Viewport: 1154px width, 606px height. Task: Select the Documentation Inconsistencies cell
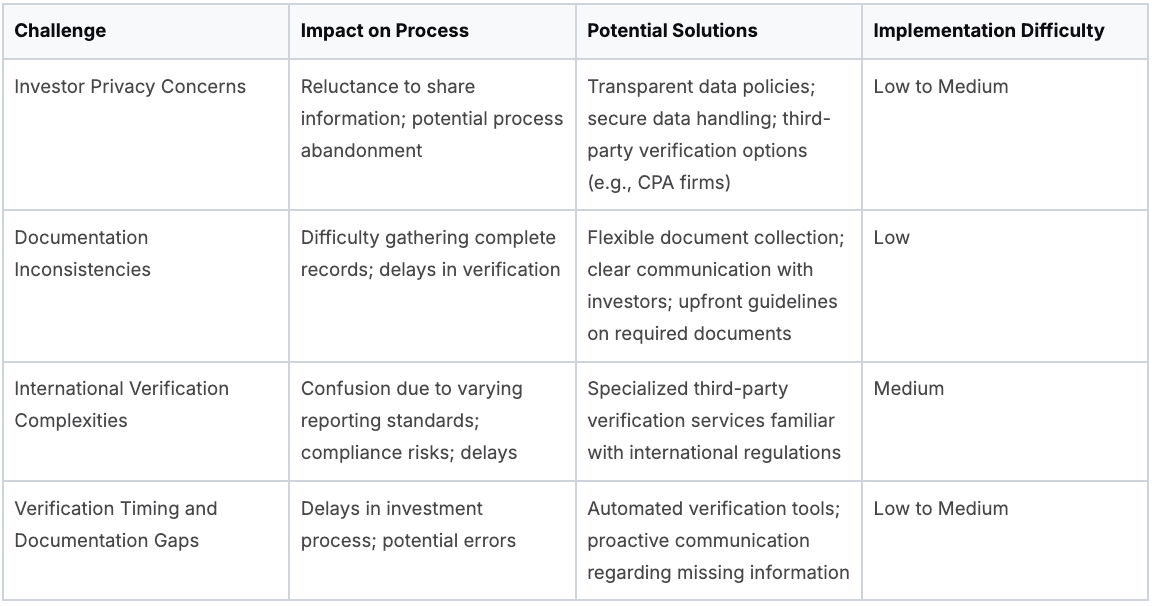pos(146,286)
